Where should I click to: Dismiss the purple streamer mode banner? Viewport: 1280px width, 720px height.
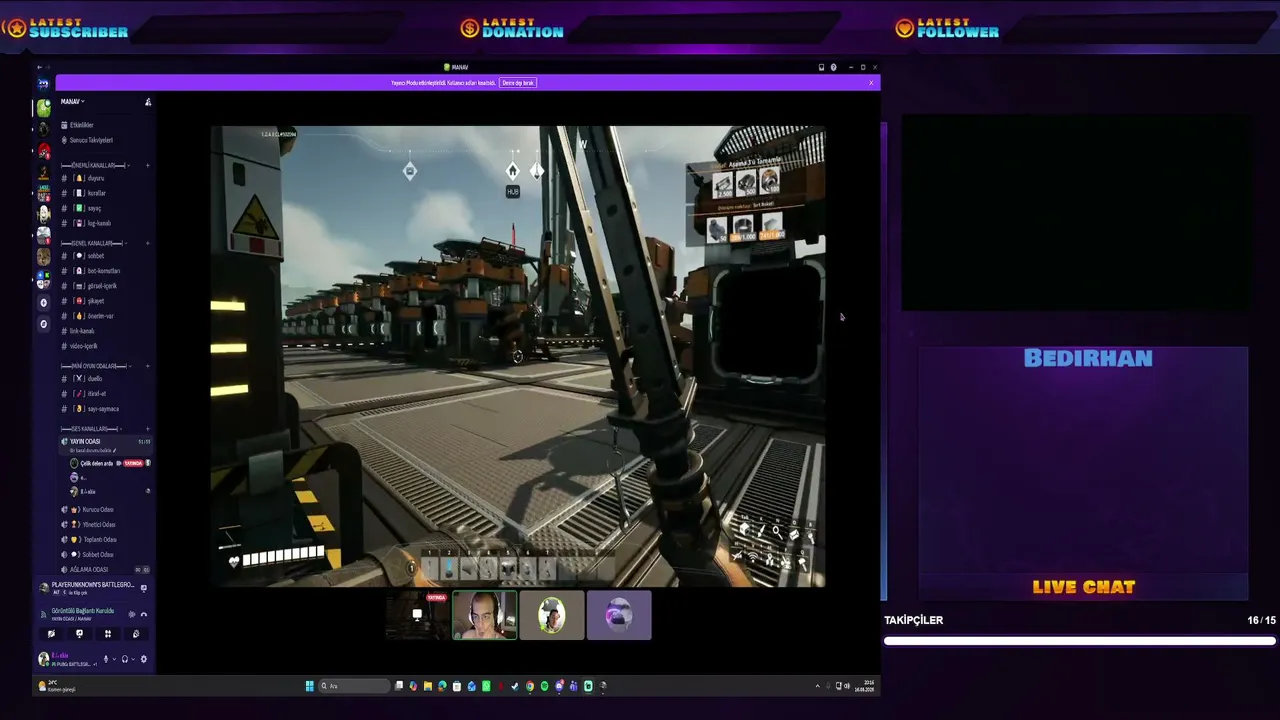(x=871, y=83)
